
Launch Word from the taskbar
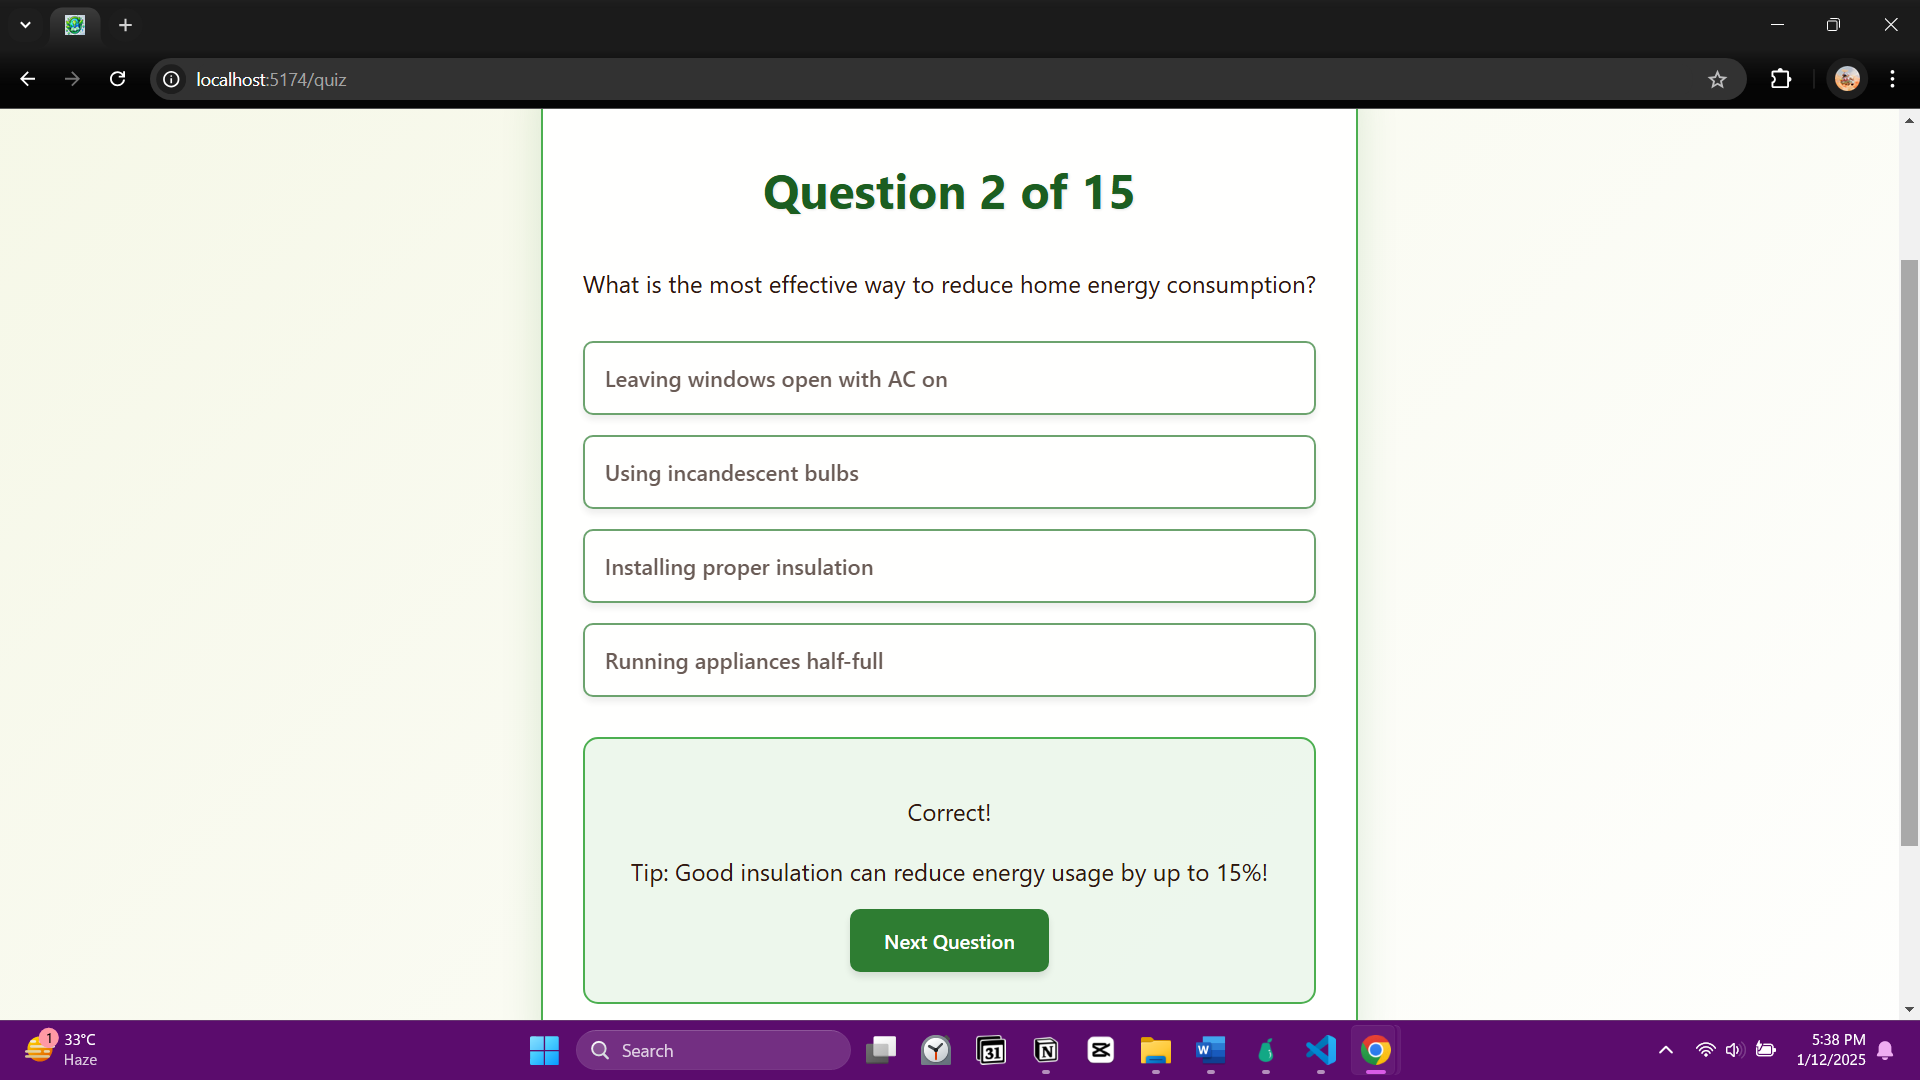pos(1210,1050)
